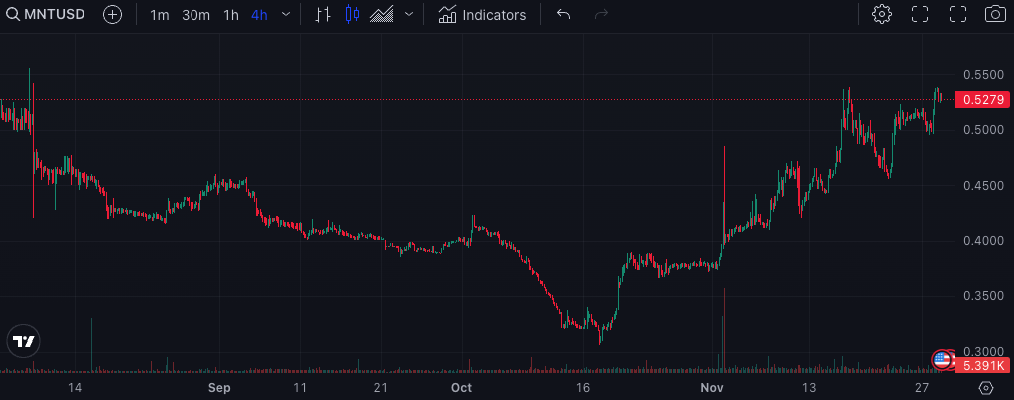
Task: Click the Oct label on the time axis
Action: click(462, 388)
